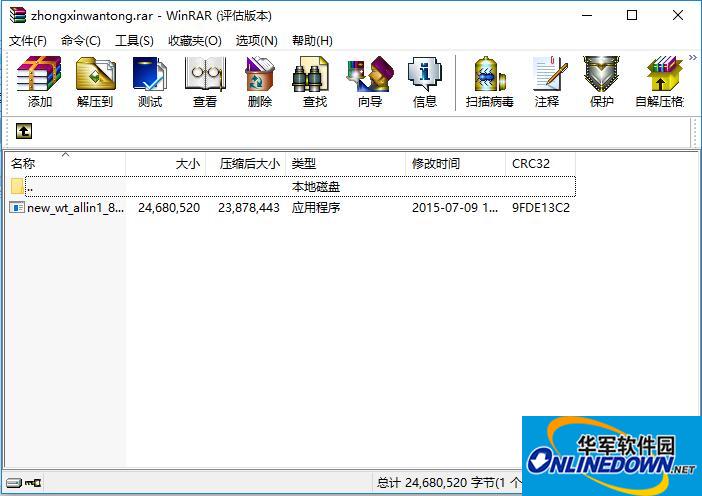Image resolution: width=702 pixels, height=496 pixels.
Task: Open the 工具(S) menu
Action: pos(134,41)
